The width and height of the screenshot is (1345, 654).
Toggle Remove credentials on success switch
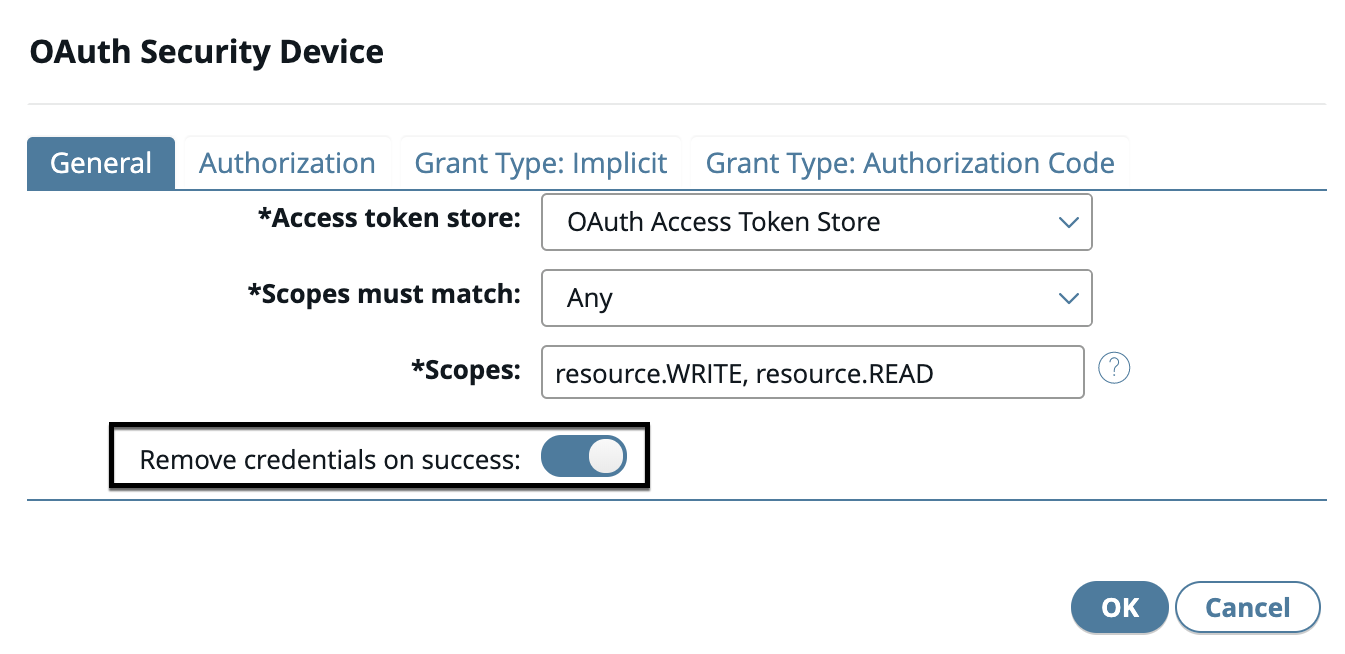pos(583,457)
